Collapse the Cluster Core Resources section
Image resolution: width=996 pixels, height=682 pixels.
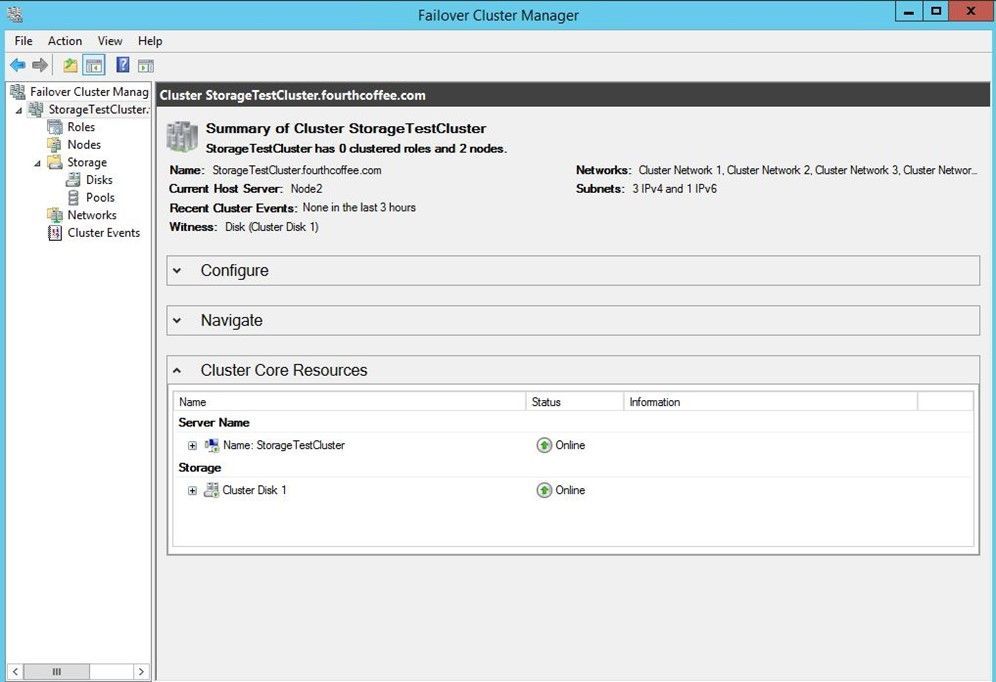(177, 370)
